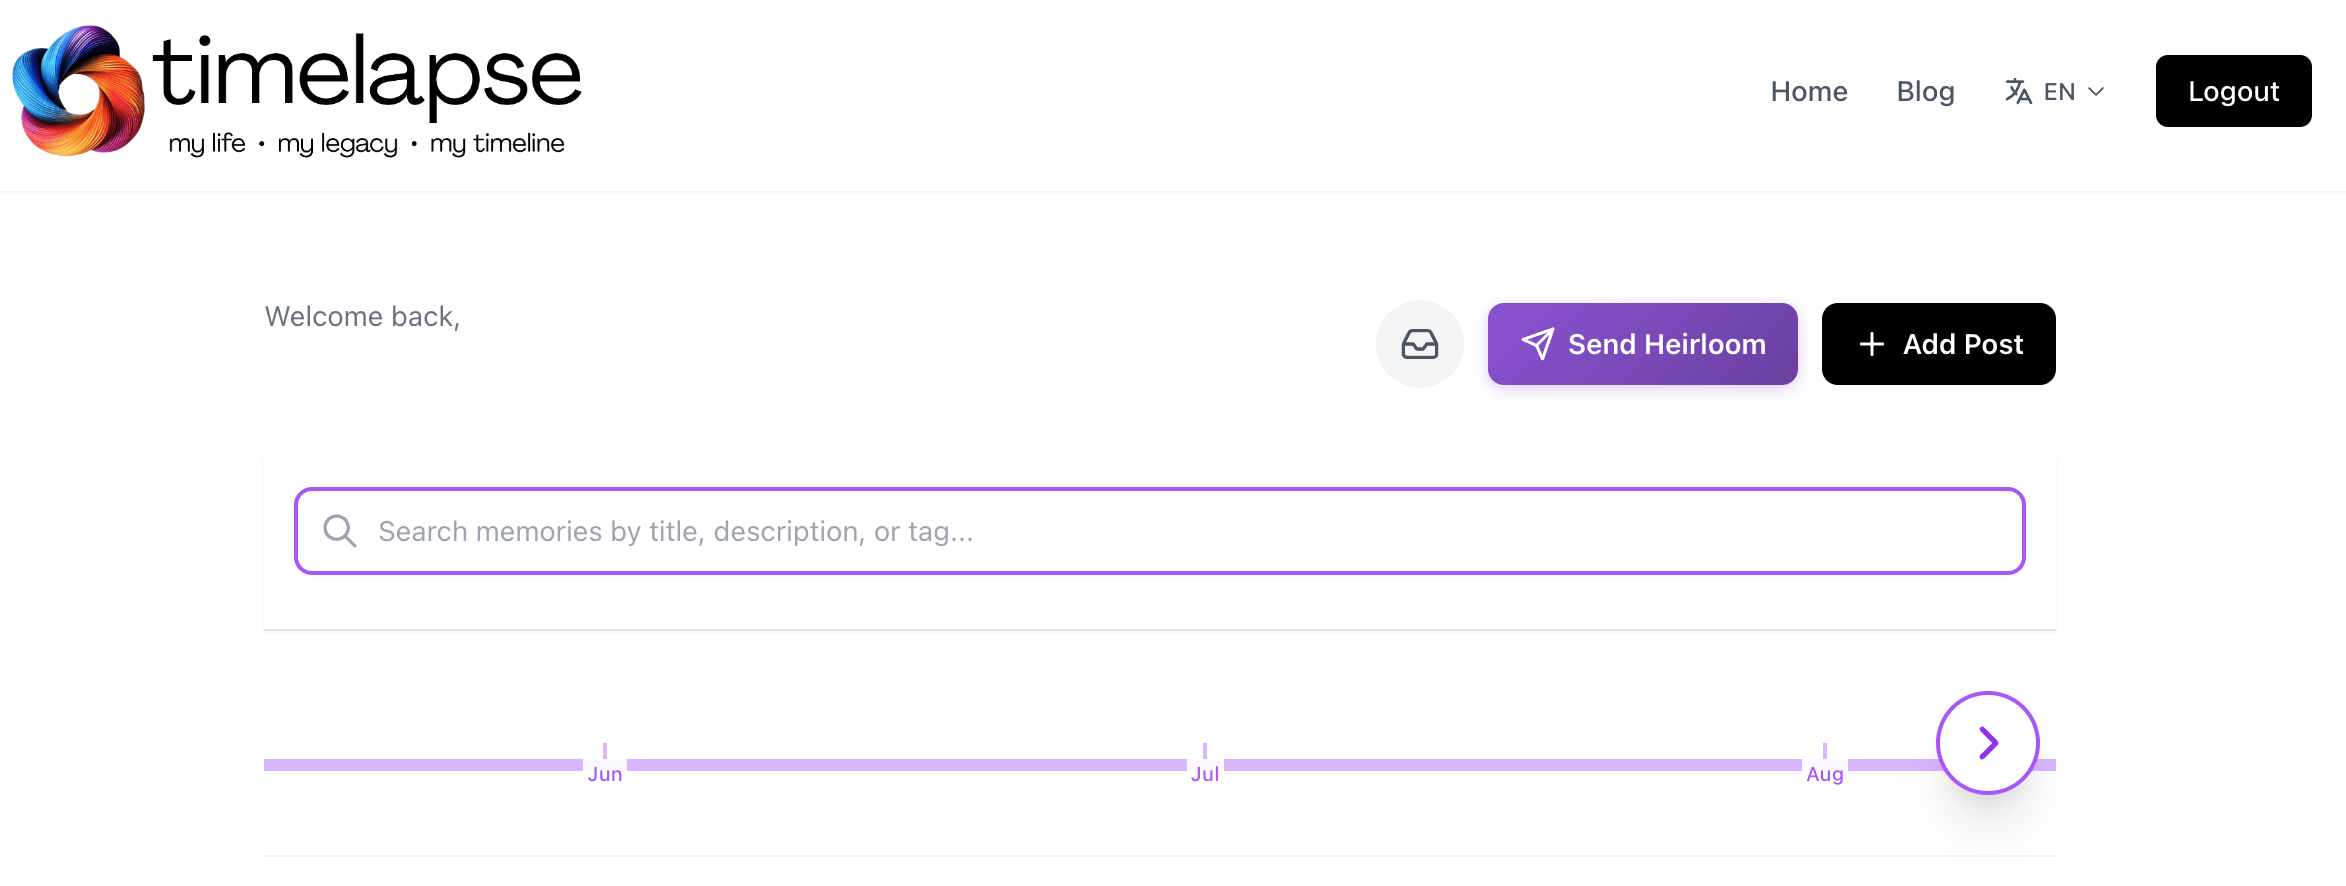Click the Logout button
Viewport: 2346px width, 886px height.
[2233, 91]
